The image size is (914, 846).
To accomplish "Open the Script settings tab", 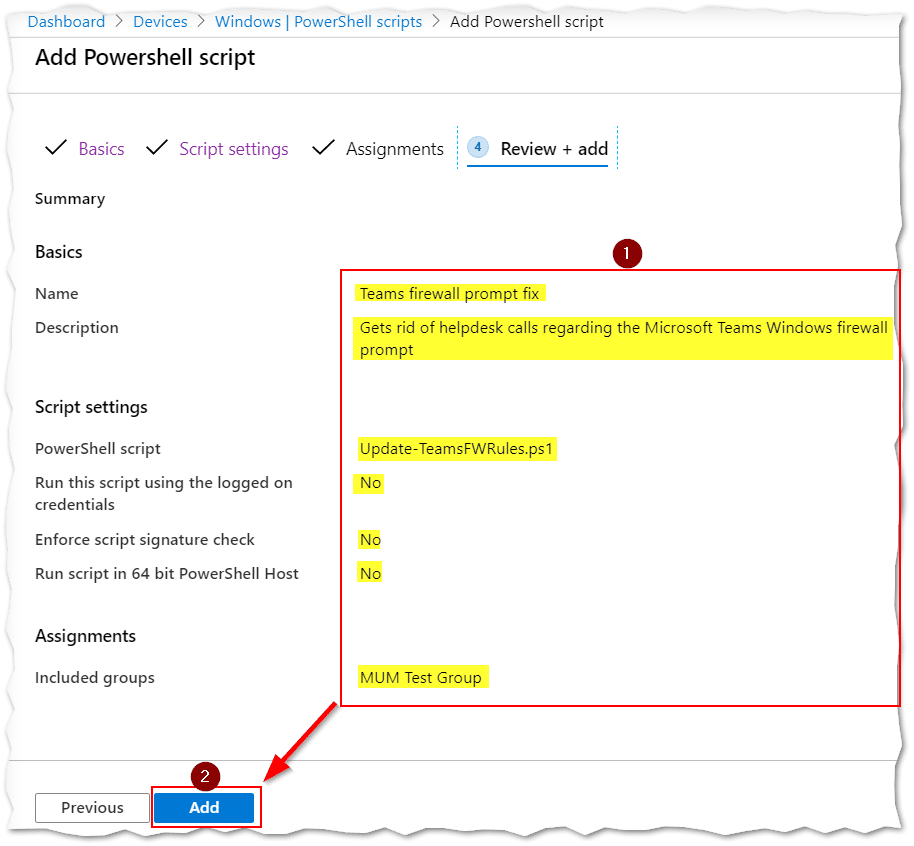I will click(233, 148).
